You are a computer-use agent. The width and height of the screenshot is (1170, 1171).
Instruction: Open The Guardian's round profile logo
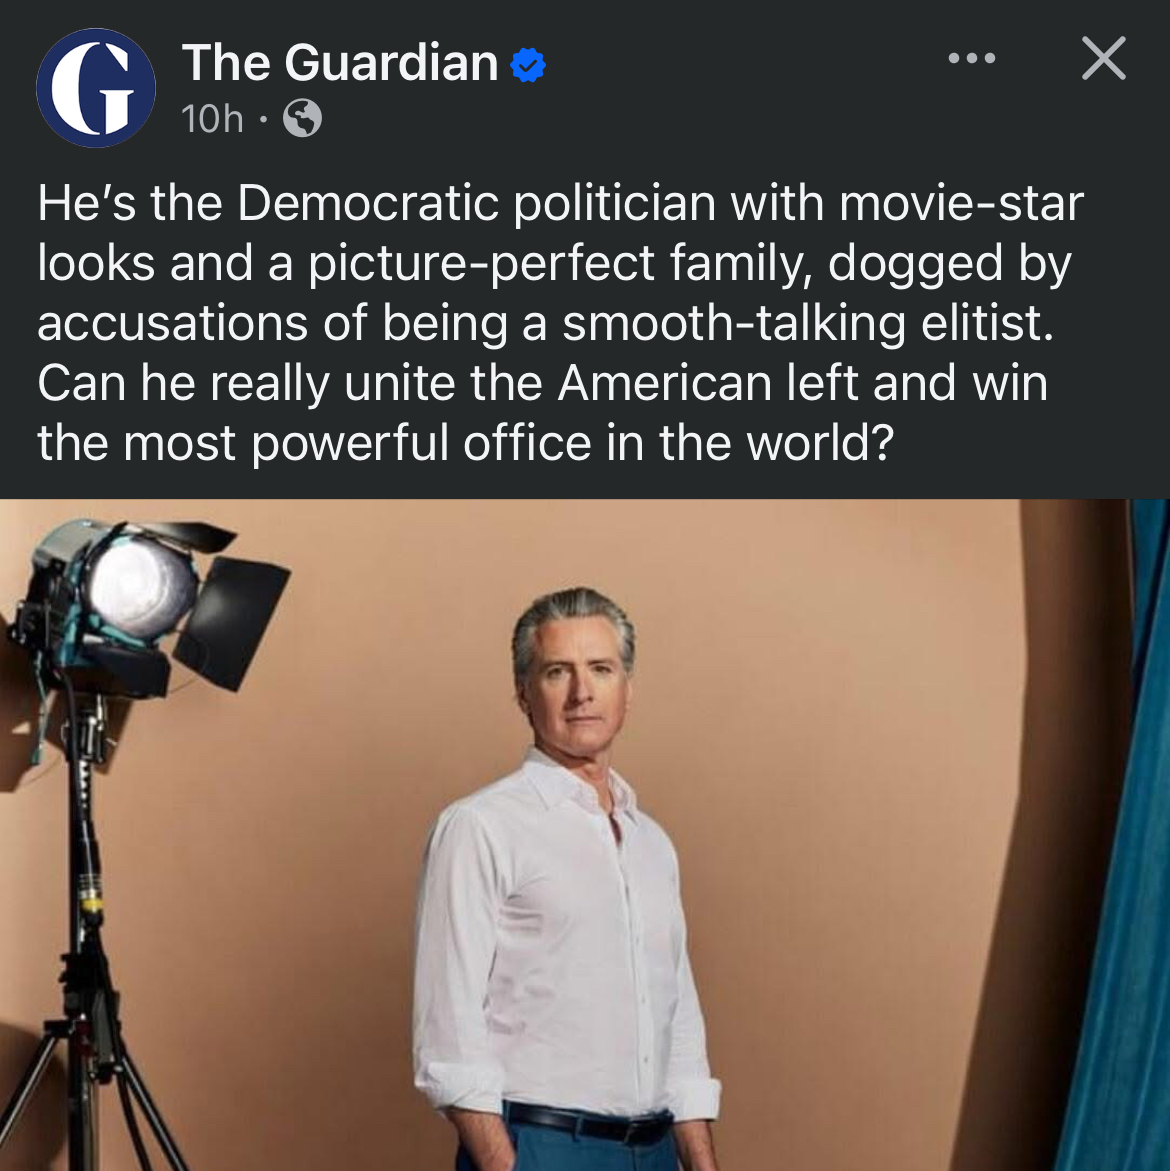(96, 87)
